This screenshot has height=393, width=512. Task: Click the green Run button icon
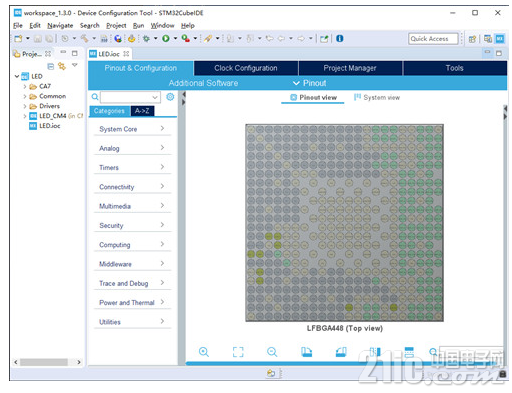click(166, 39)
